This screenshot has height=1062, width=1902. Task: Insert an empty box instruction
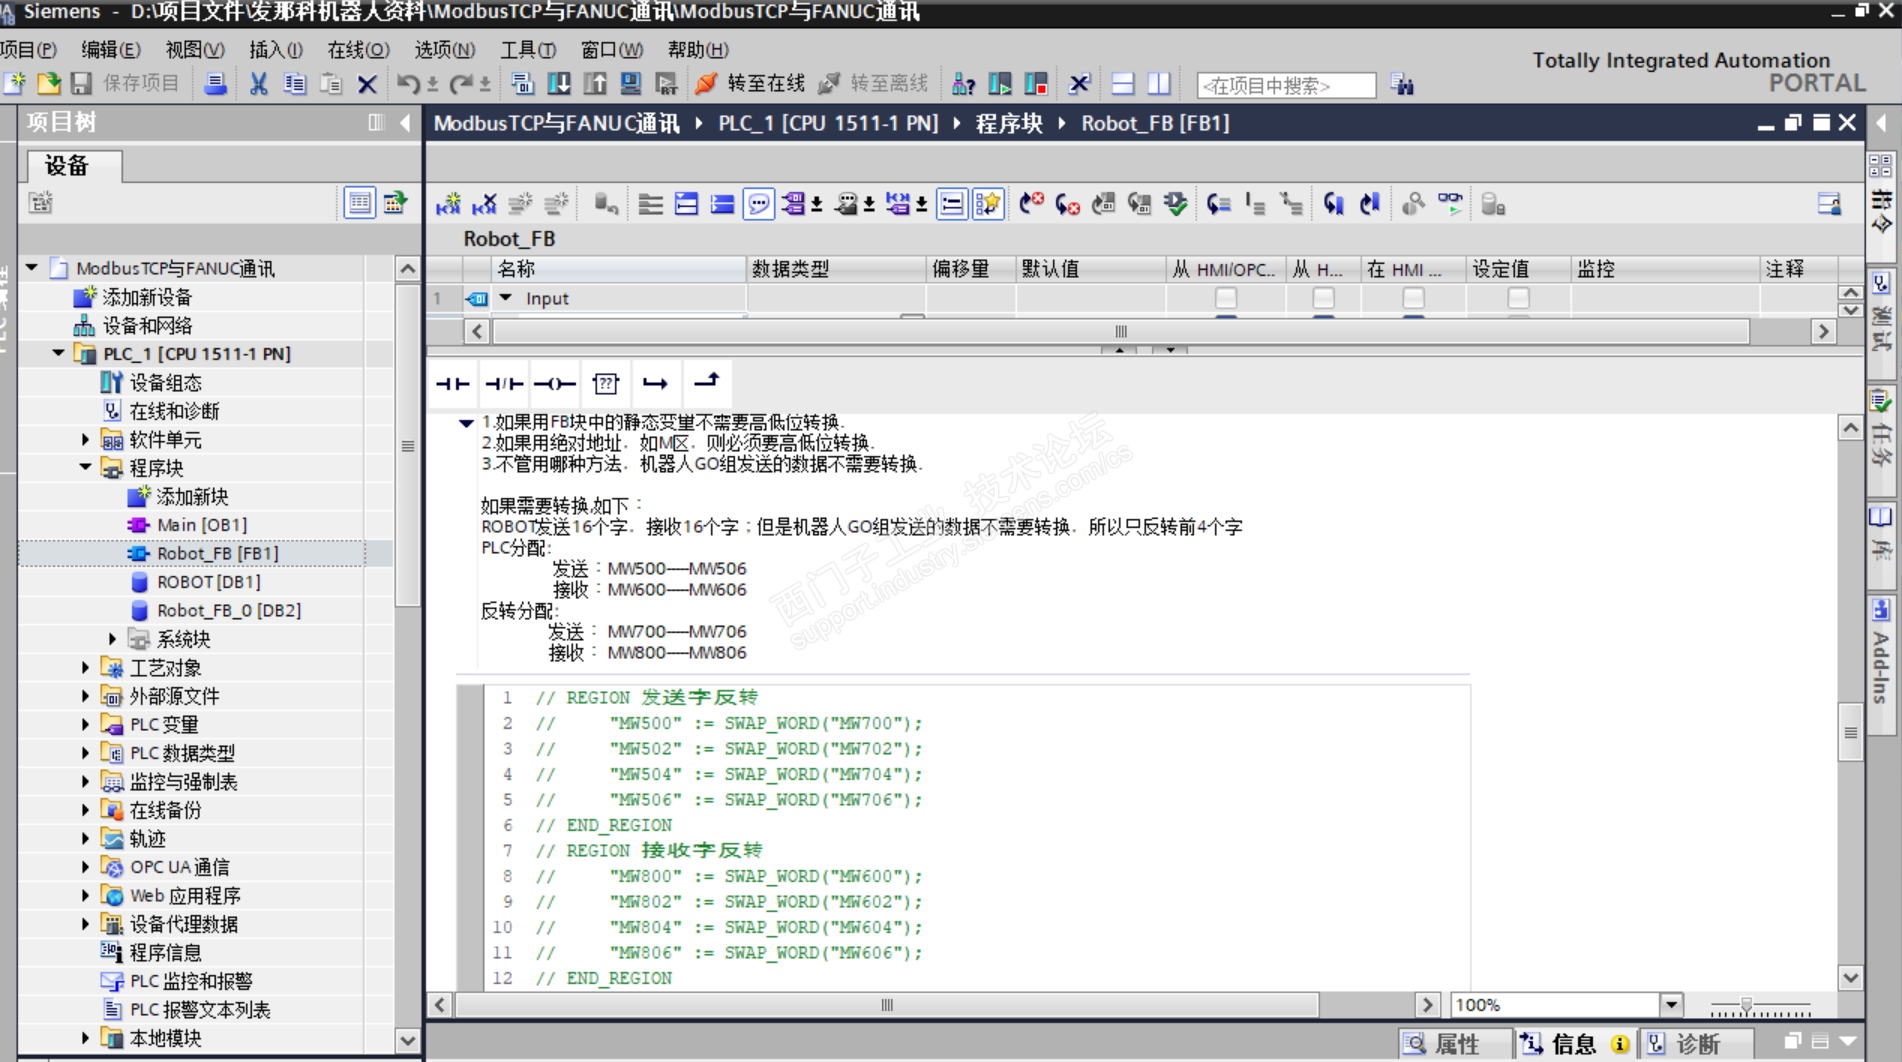(605, 383)
